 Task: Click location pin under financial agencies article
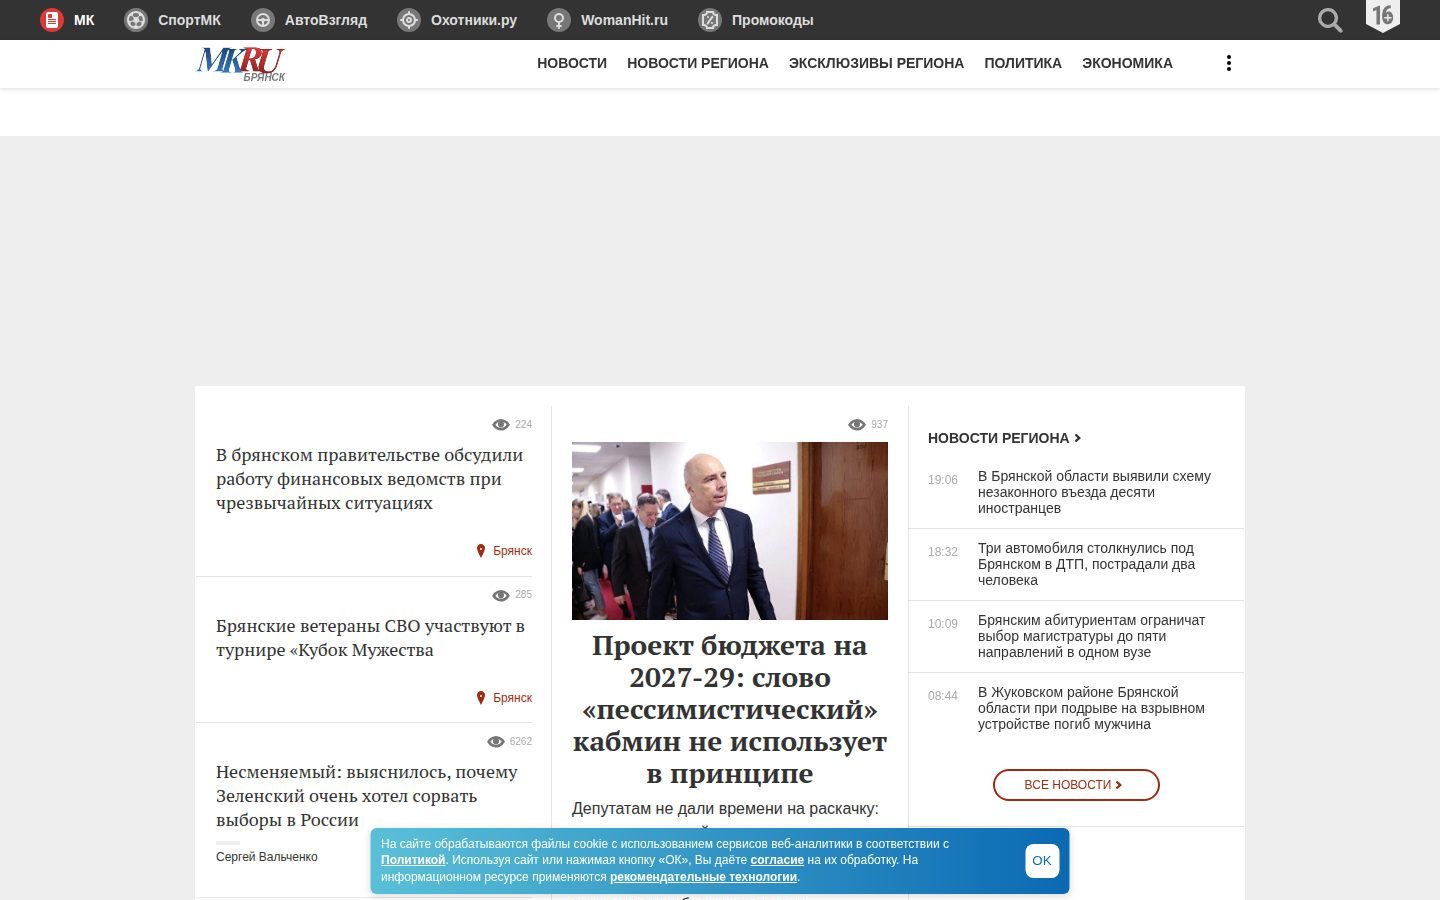pyautogui.click(x=481, y=551)
